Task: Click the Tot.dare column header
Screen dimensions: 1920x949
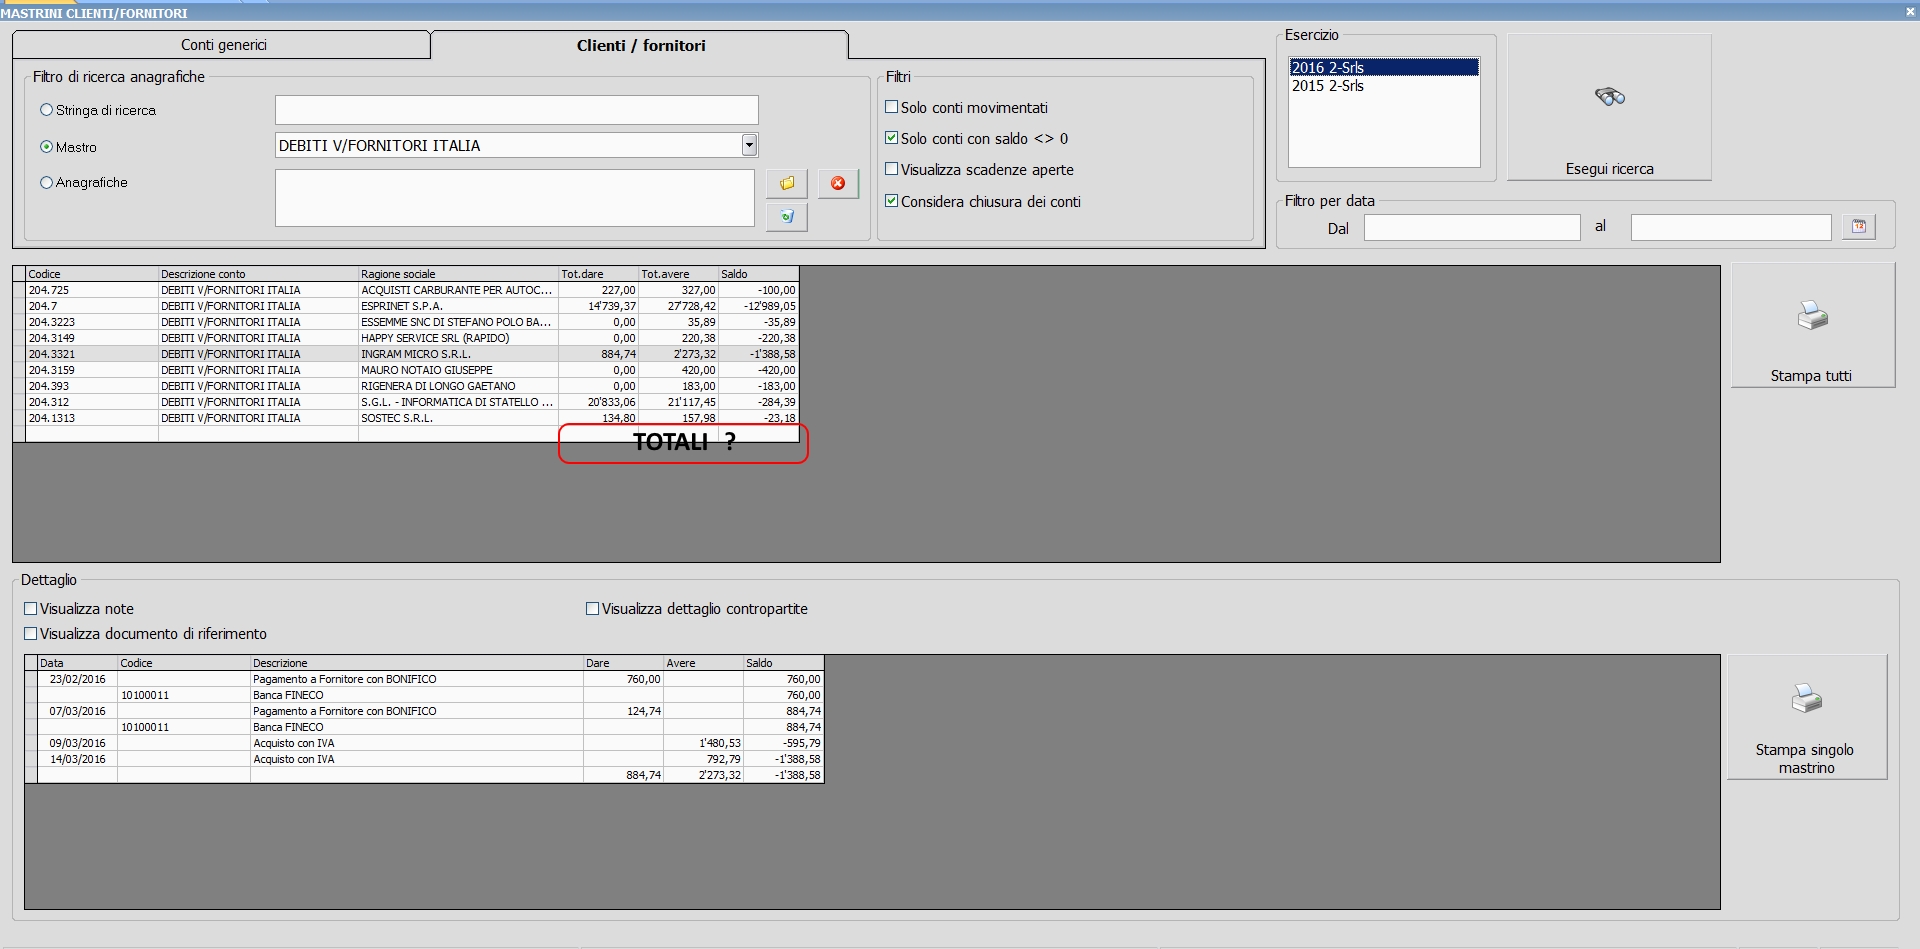Action: point(598,274)
